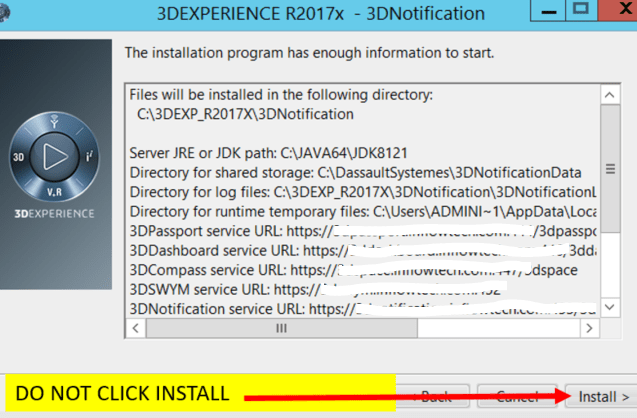637x418 pixels.
Task: Click the 3DSWYM service URL line
Action: pyautogui.click(x=318, y=290)
